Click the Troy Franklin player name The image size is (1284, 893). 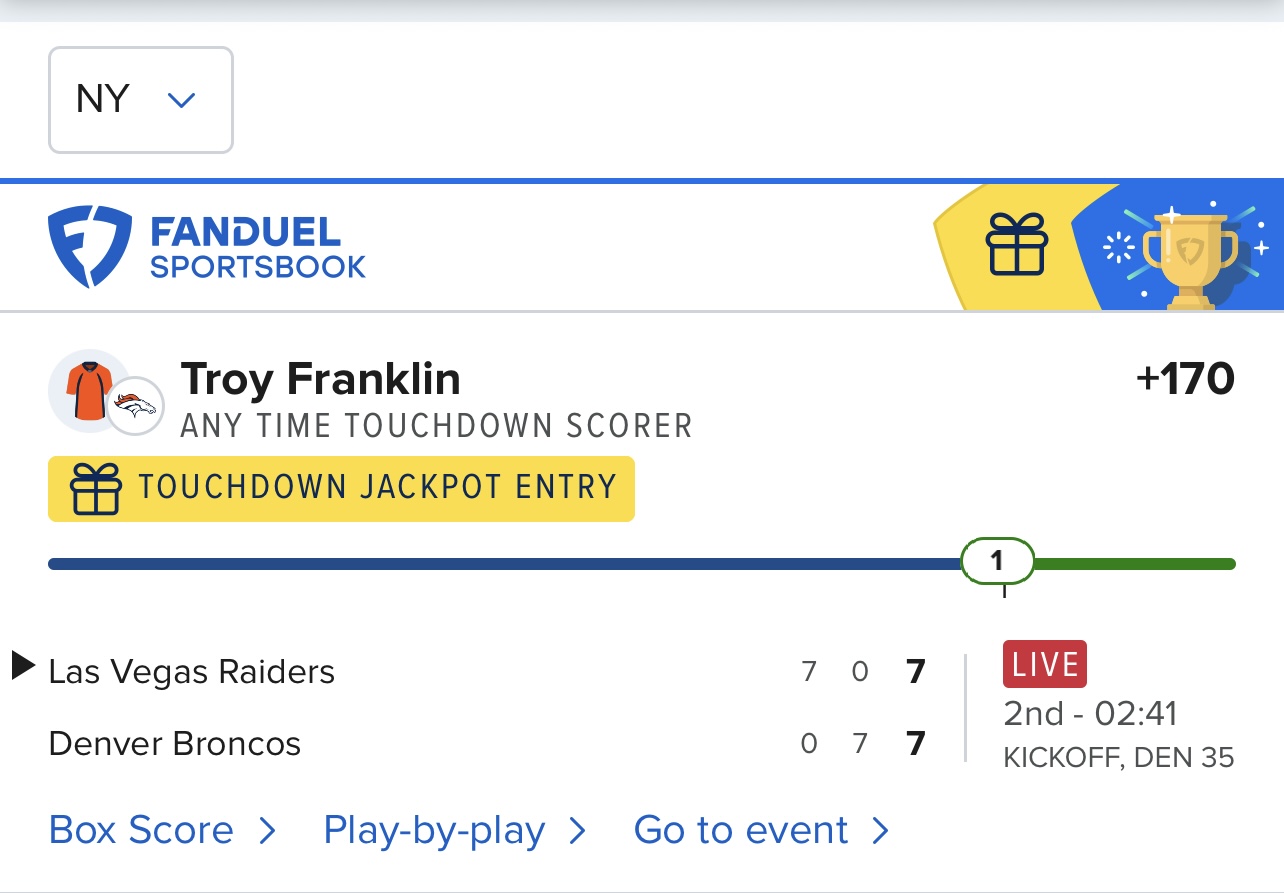pos(320,380)
